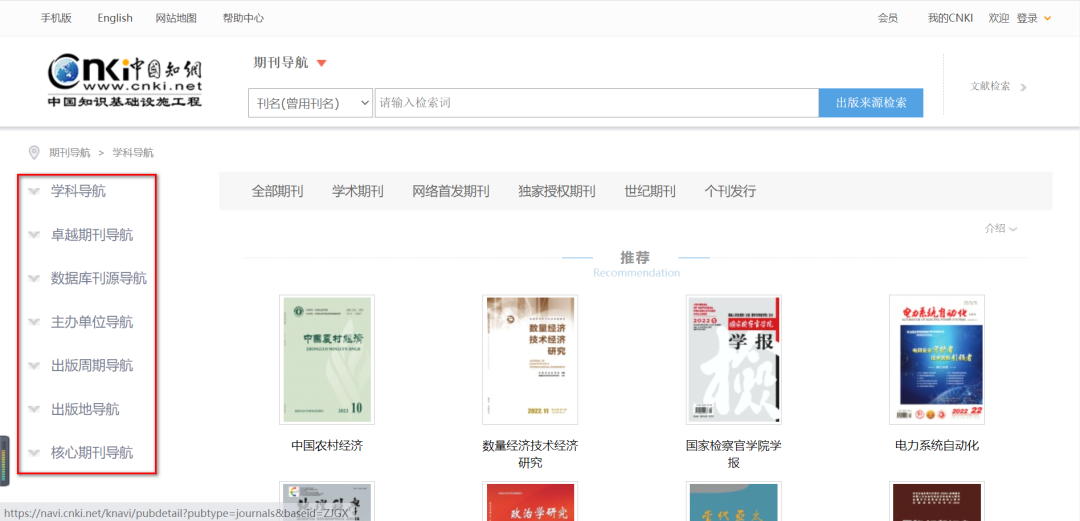Screen dimensions: 1080x521
Task: Open the 政治学研究 journal cover
Action: point(530,501)
